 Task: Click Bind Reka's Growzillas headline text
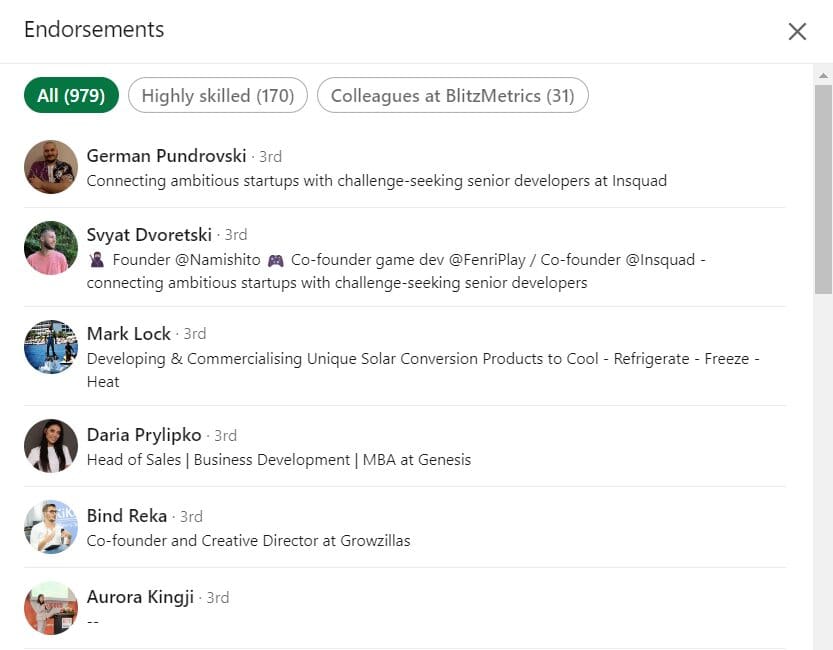point(248,541)
